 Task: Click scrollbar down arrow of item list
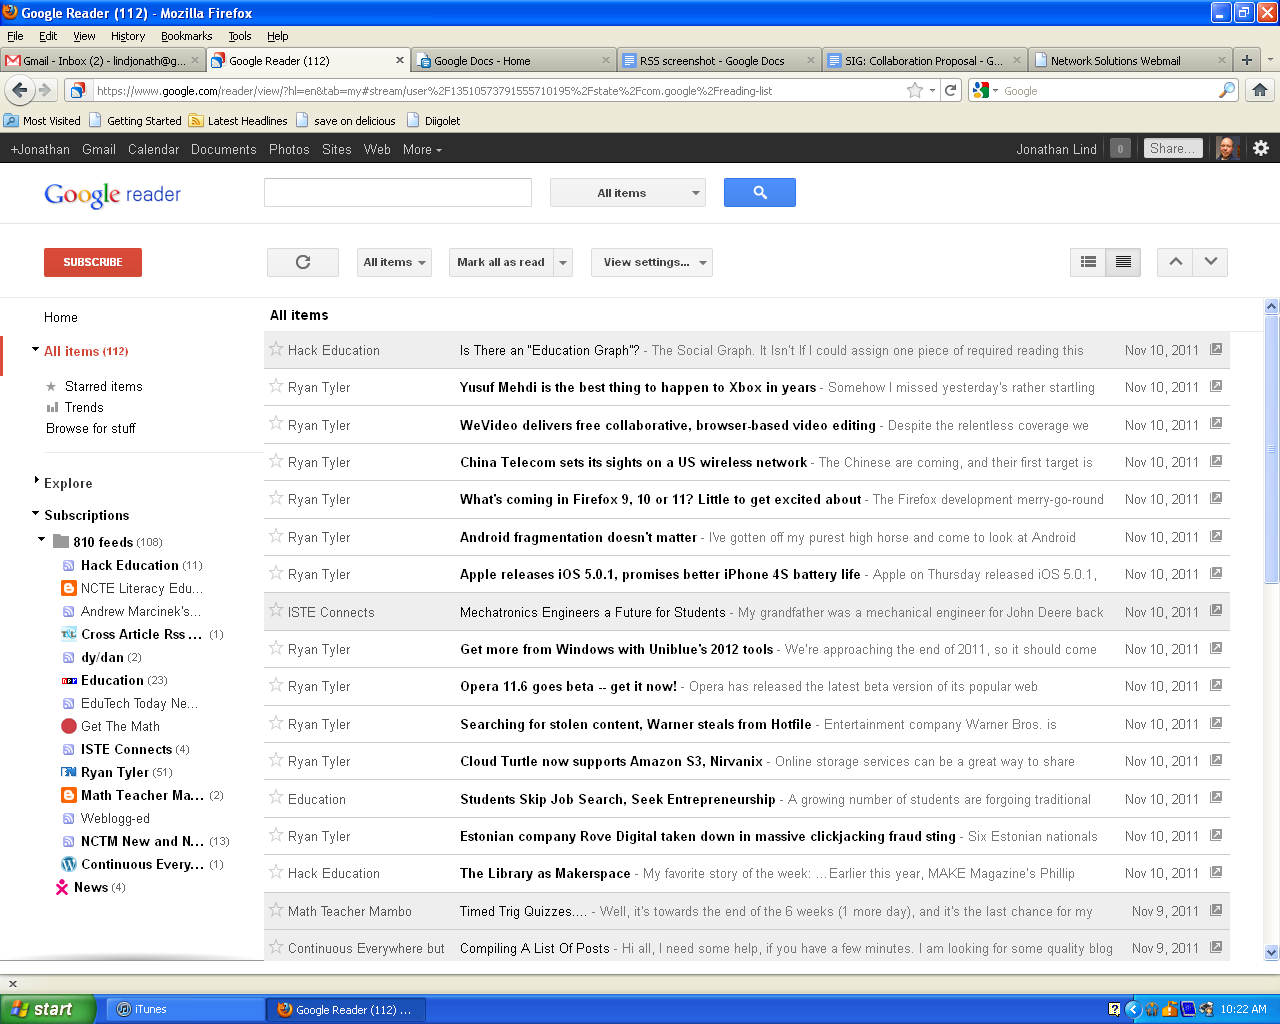(1272, 953)
